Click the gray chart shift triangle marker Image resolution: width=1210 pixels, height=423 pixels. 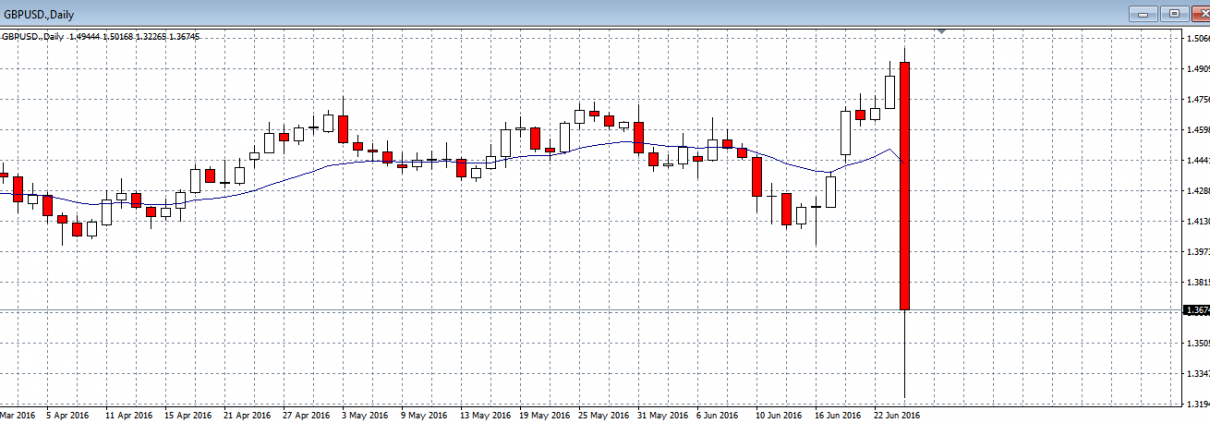941,32
